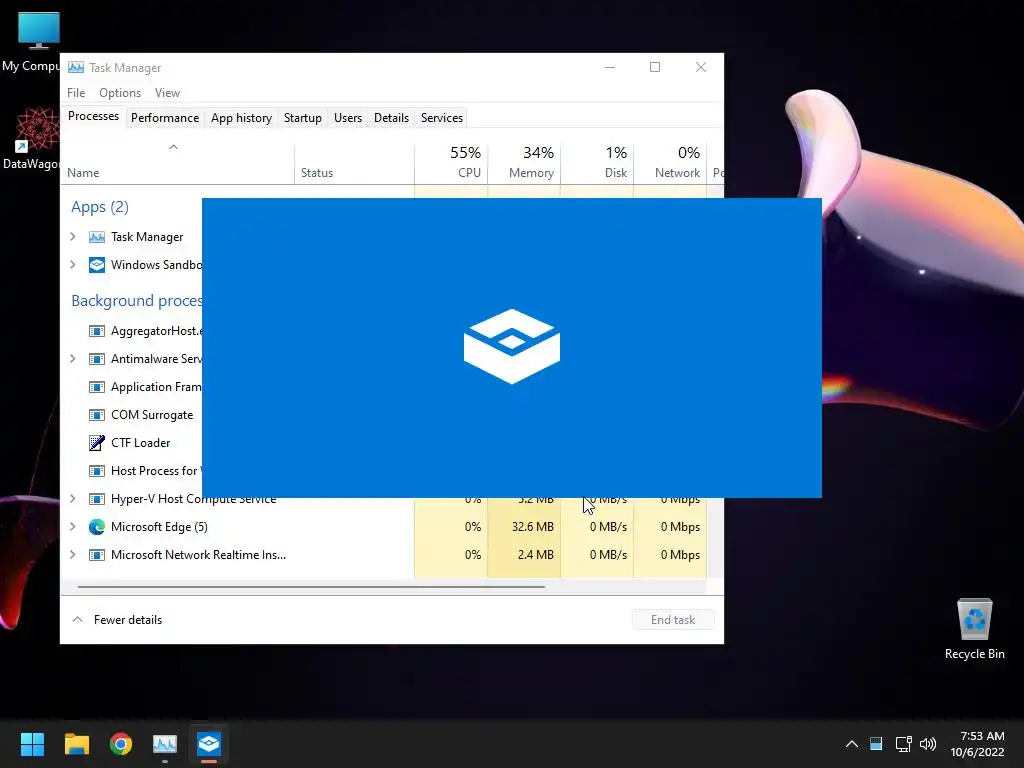The height and width of the screenshot is (768, 1024).
Task: Maximize the Task Manager window
Action: click(x=654, y=67)
